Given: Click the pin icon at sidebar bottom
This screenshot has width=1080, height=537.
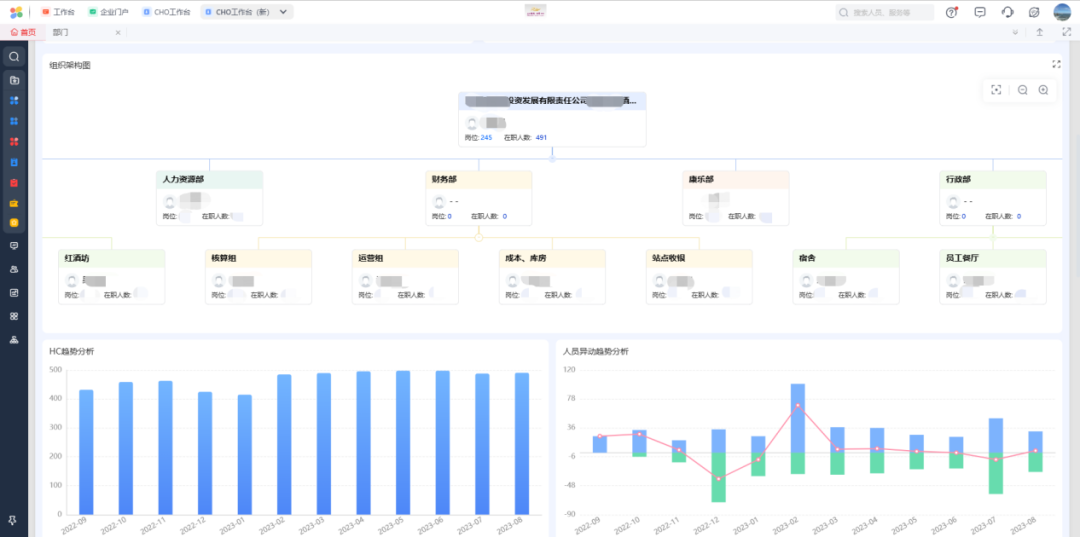Looking at the screenshot, I should pos(14,520).
